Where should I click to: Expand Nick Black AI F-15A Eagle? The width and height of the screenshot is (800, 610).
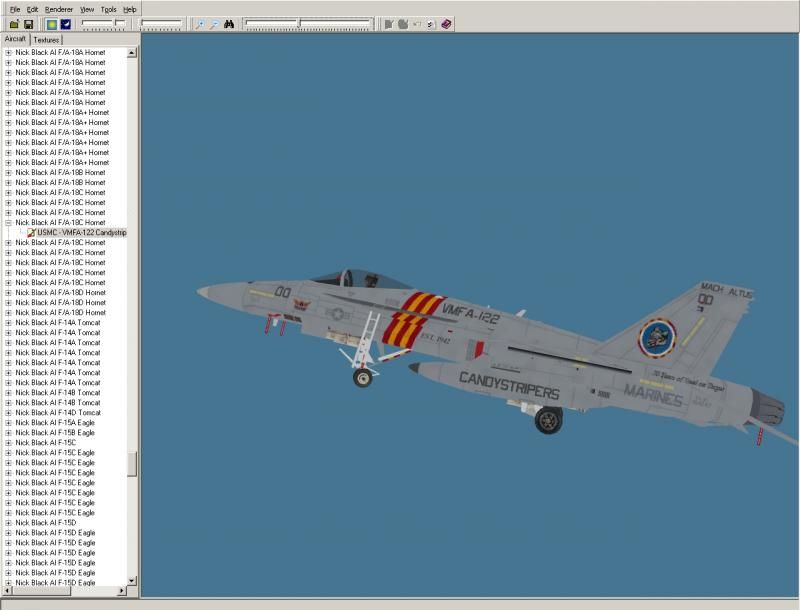[x=8, y=423]
